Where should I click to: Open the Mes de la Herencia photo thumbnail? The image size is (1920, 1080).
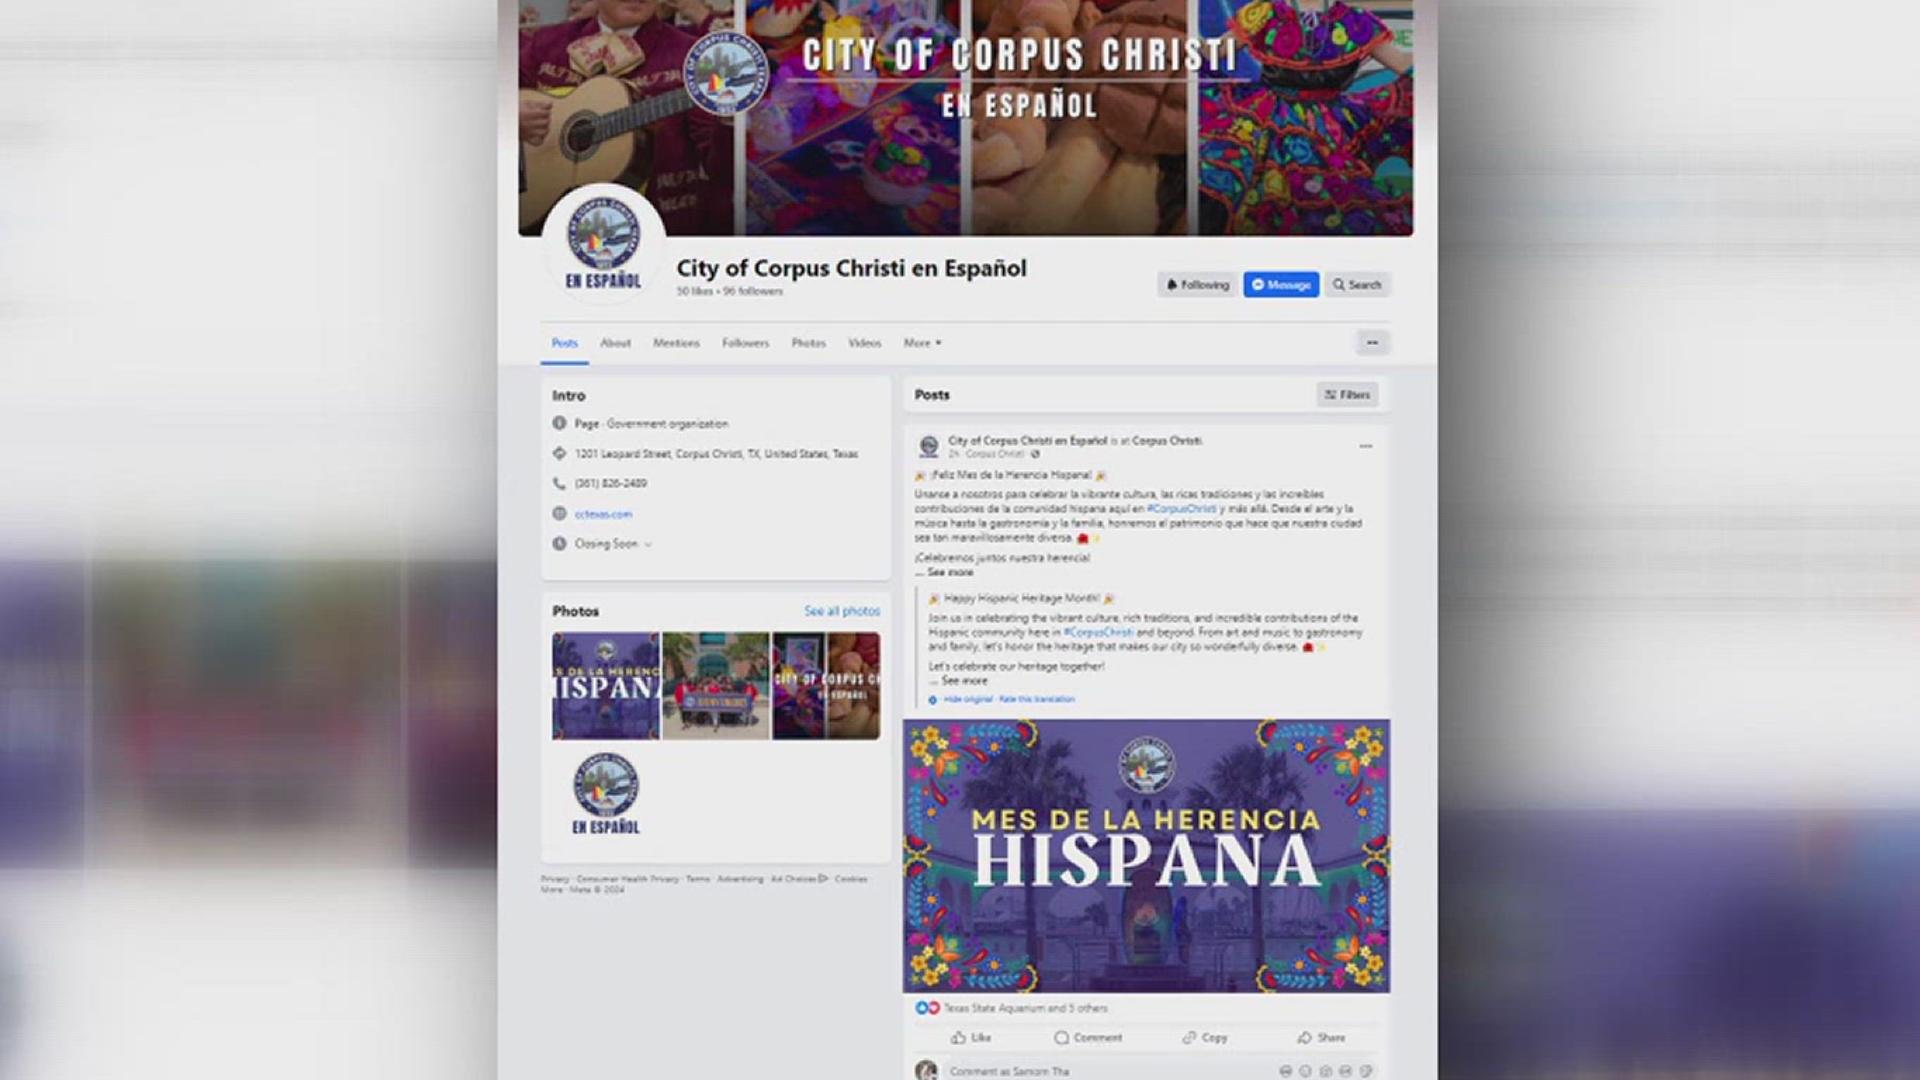point(606,686)
